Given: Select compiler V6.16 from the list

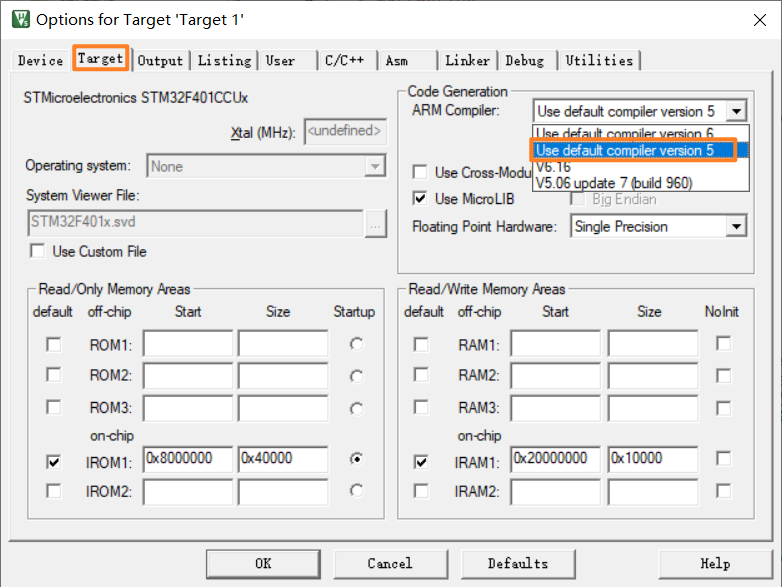Looking at the screenshot, I should pos(641,167).
